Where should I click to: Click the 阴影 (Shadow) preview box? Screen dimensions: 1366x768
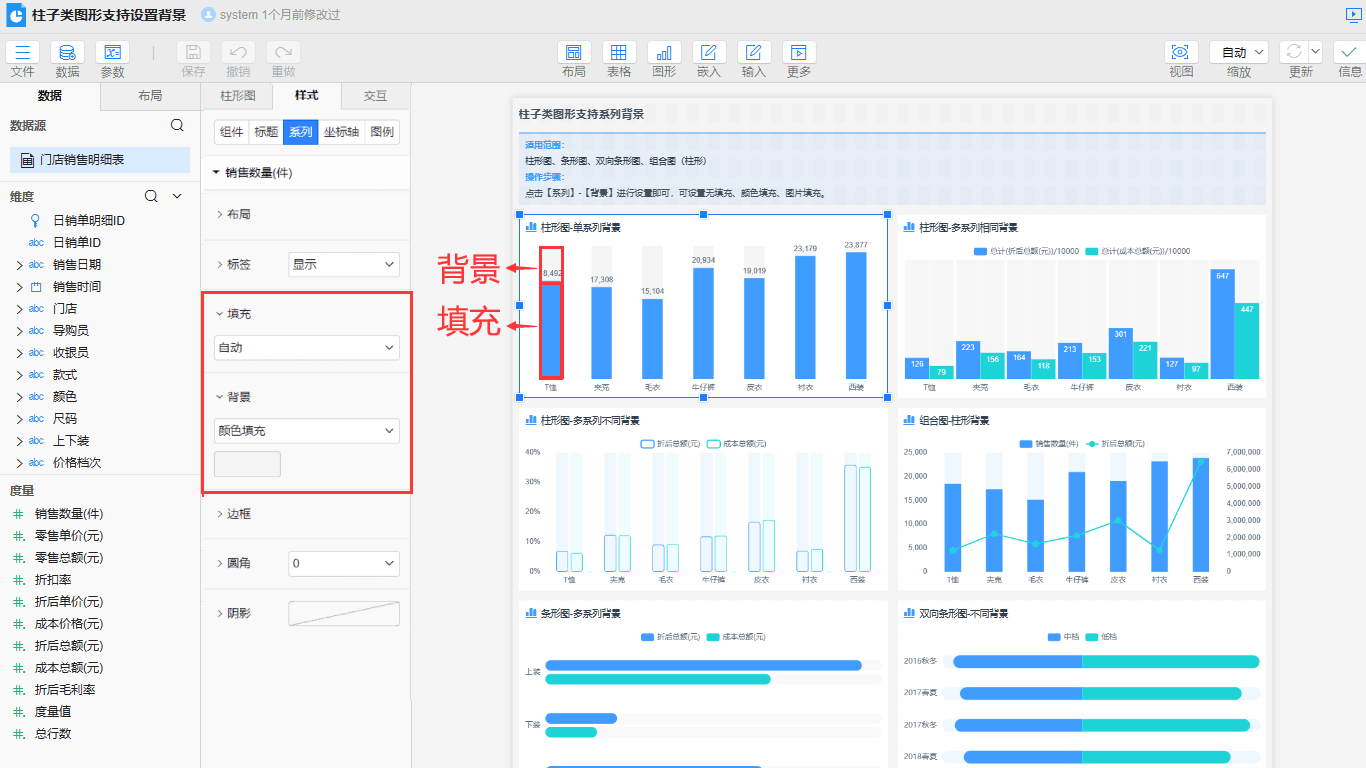point(344,614)
